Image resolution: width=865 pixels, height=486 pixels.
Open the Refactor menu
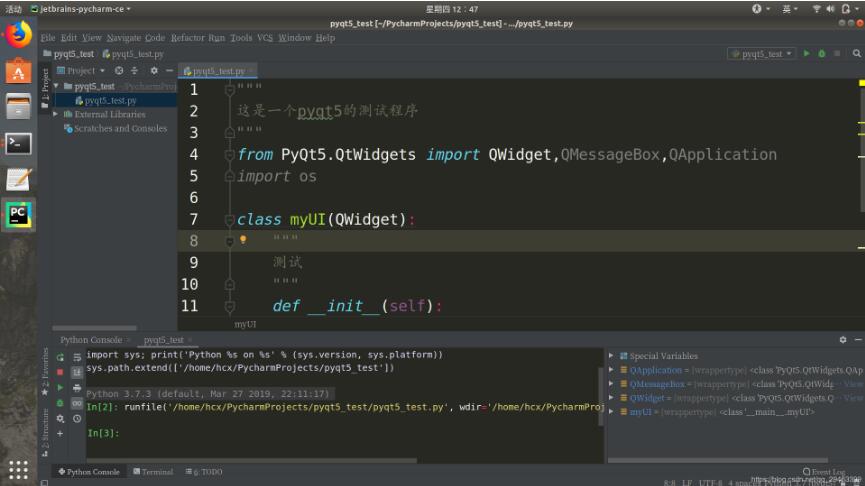(187, 38)
